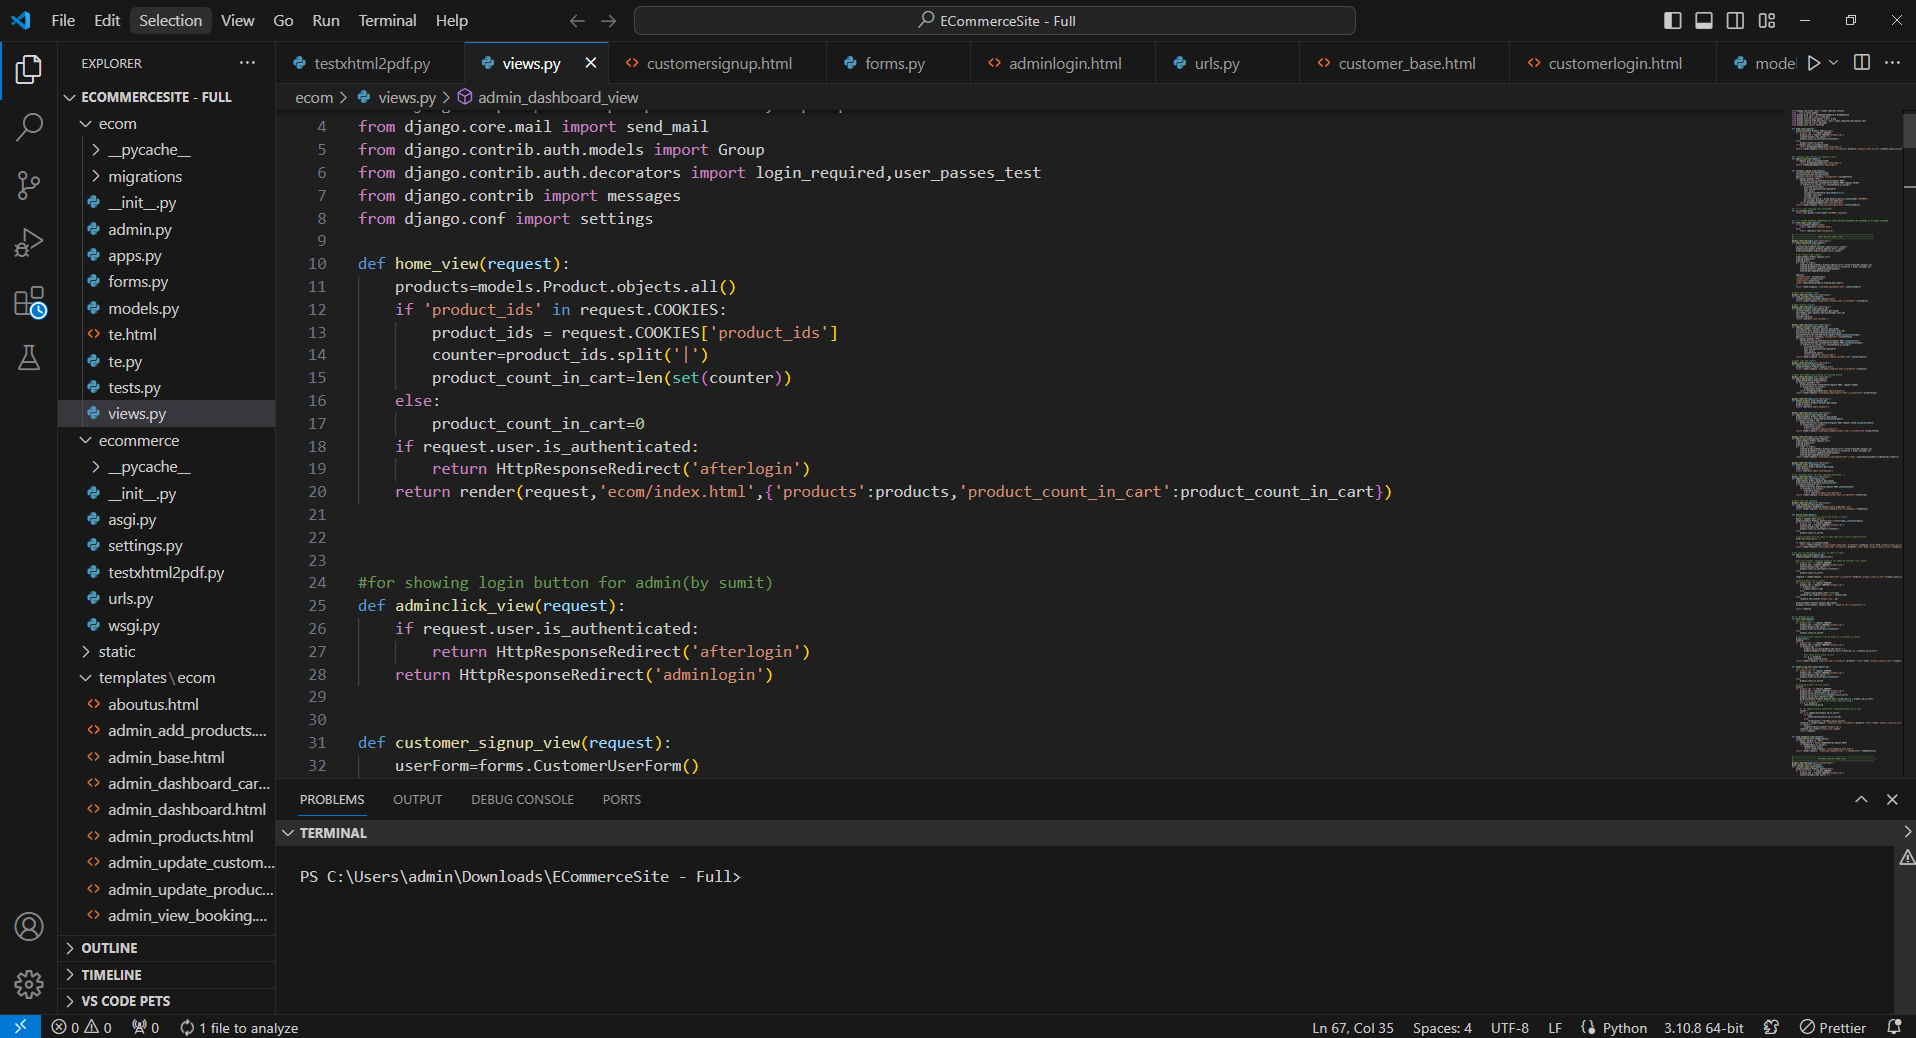Open the Extensions view
The width and height of the screenshot is (1916, 1038).
[29, 301]
